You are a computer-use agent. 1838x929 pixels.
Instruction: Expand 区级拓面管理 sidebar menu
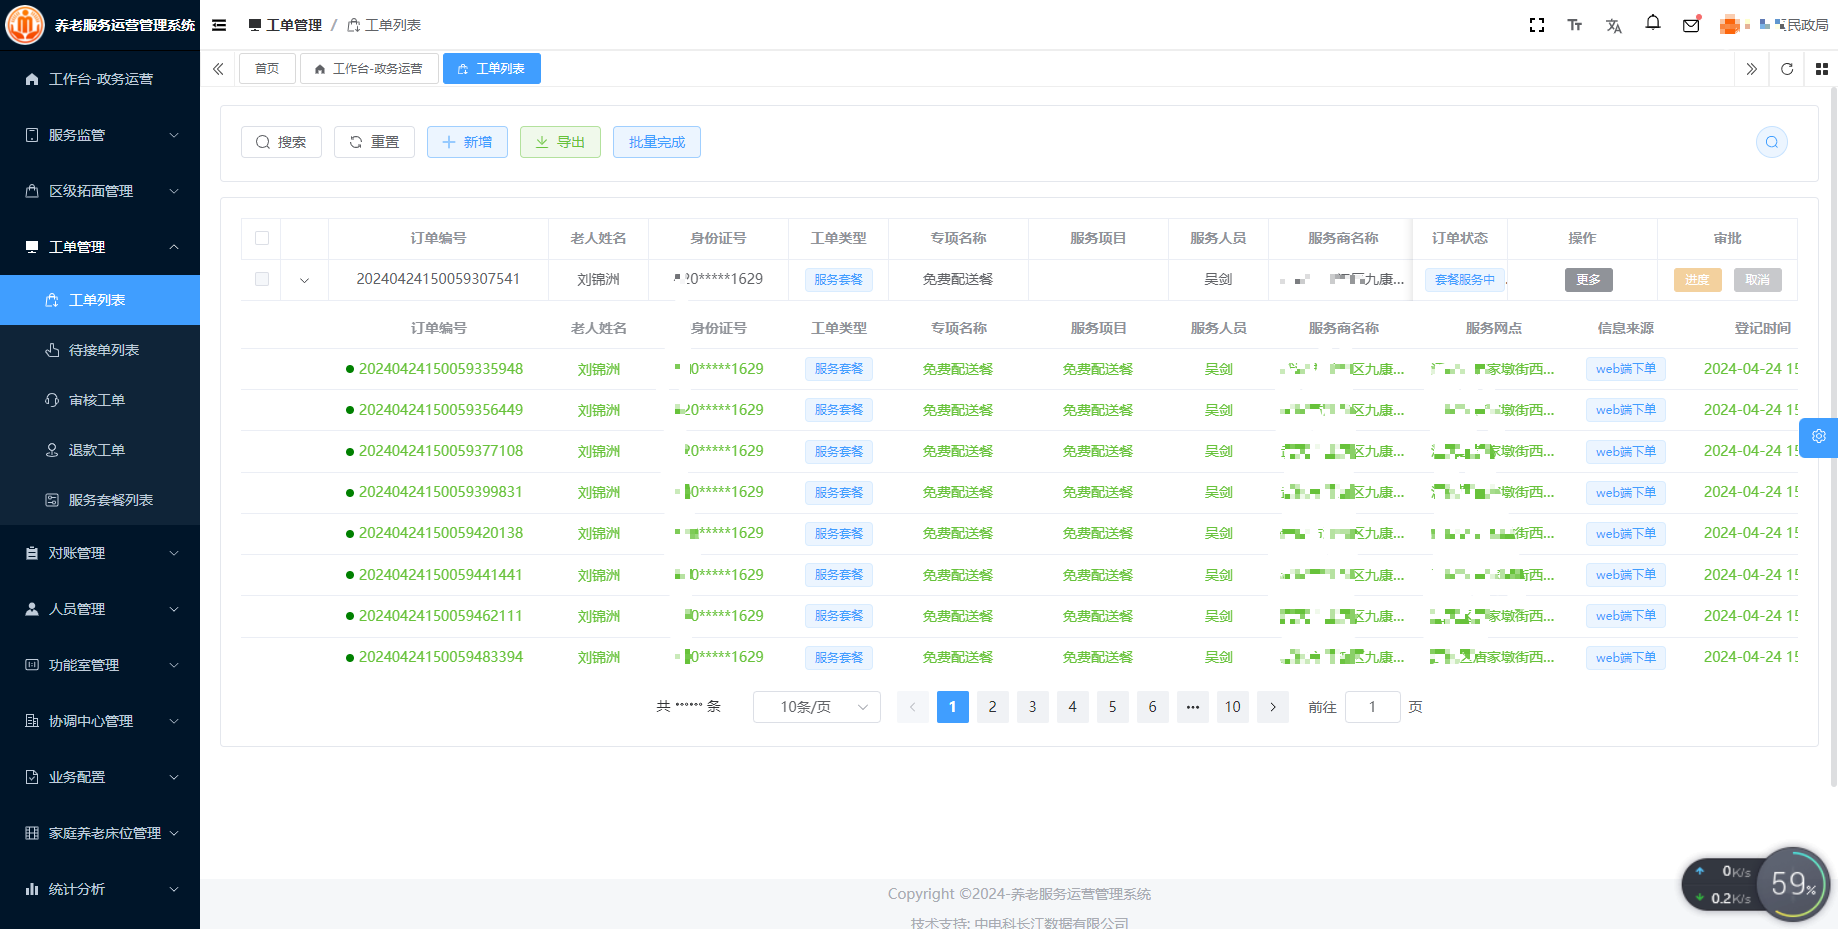click(x=100, y=191)
